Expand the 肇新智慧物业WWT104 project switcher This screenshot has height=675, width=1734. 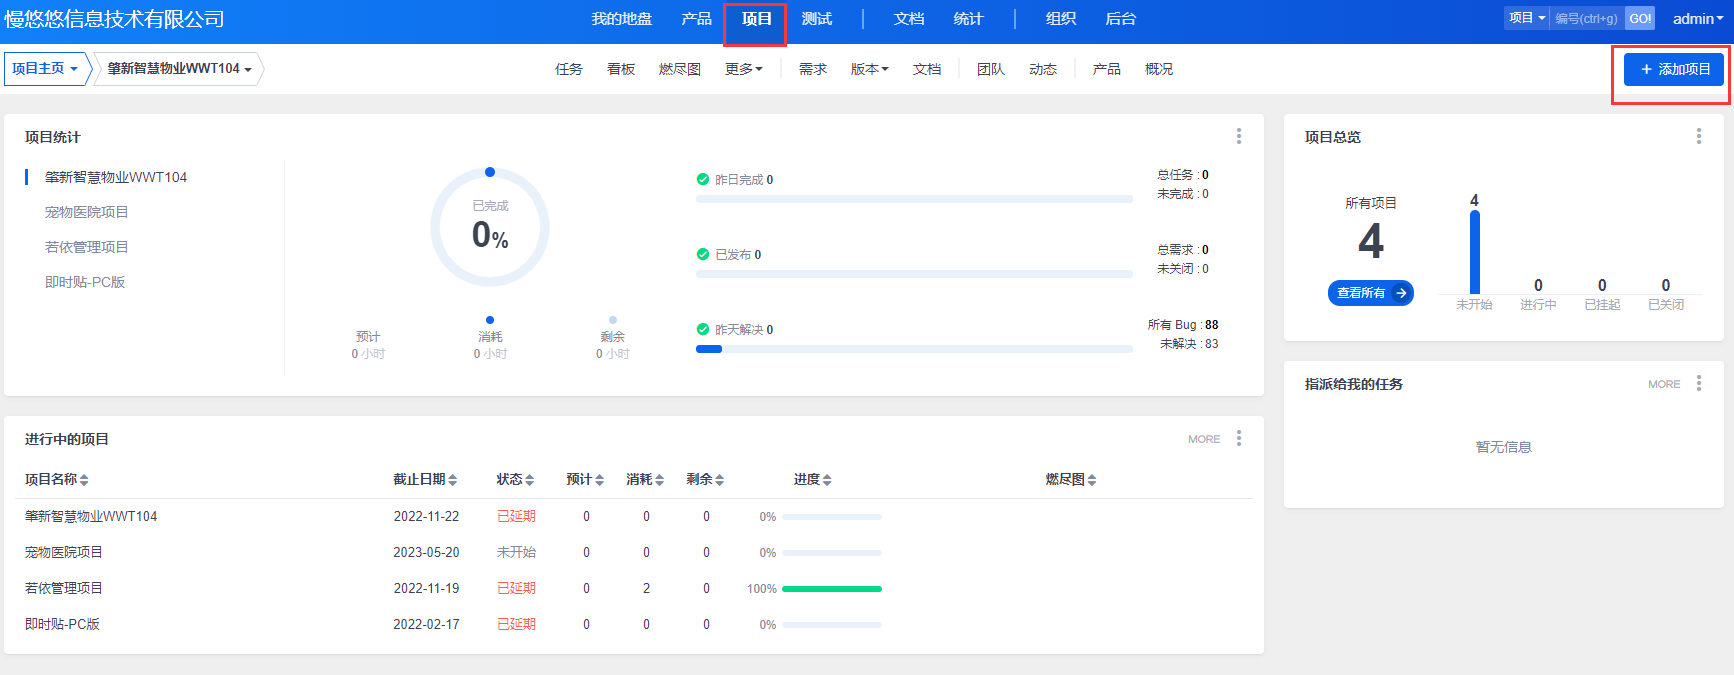(179, 69)
